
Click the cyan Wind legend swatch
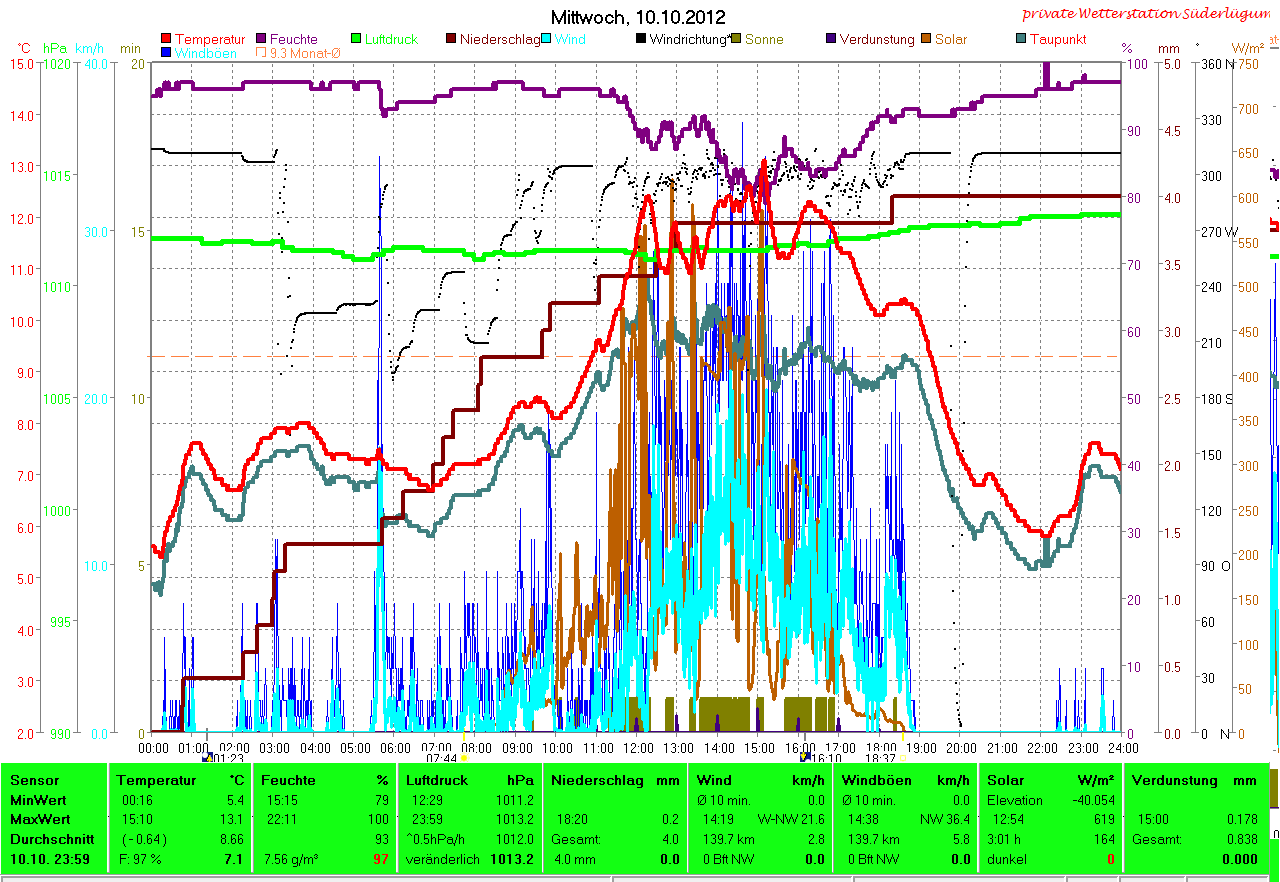tap(548, 39)
